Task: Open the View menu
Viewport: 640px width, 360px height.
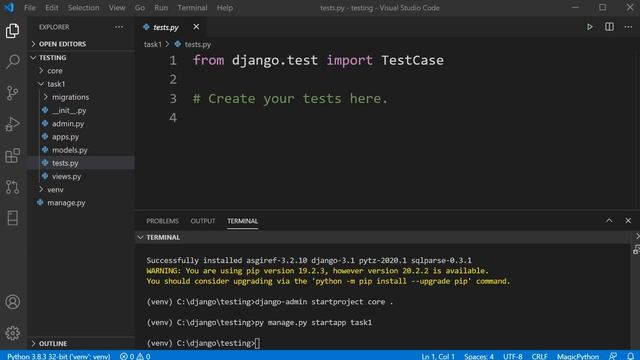Action: (117, 8)
